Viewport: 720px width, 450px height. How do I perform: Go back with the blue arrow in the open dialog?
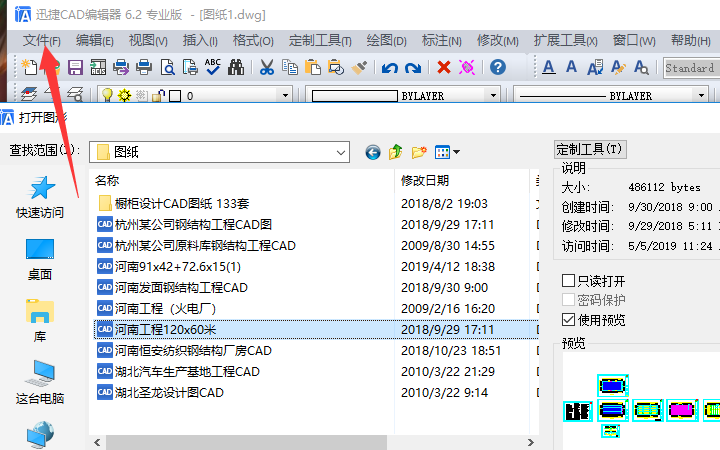click(373, 152)
